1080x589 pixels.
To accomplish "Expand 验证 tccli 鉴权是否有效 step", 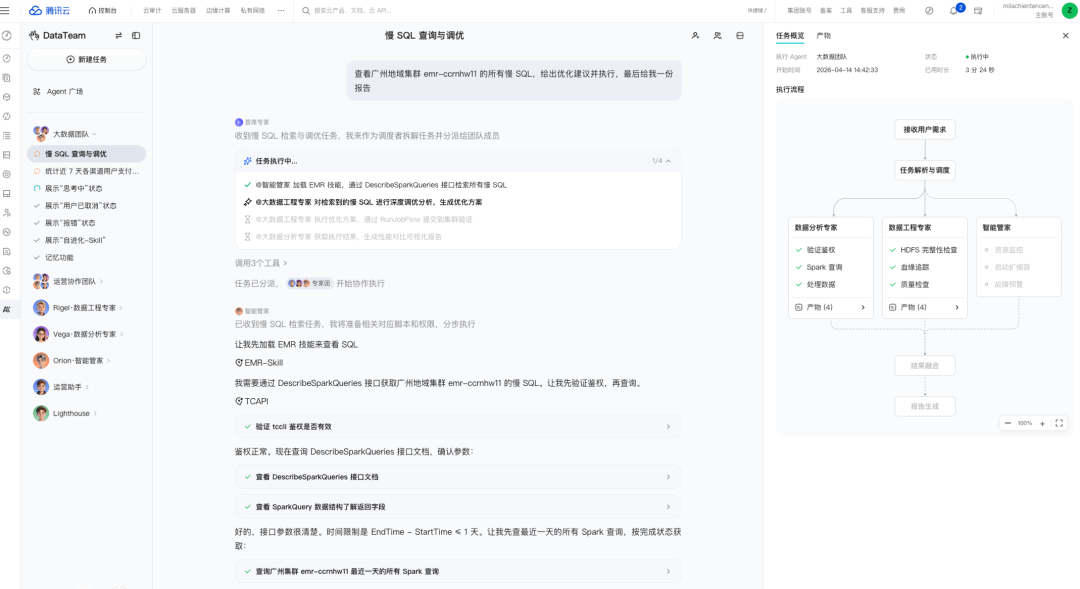I will point(458,426).
